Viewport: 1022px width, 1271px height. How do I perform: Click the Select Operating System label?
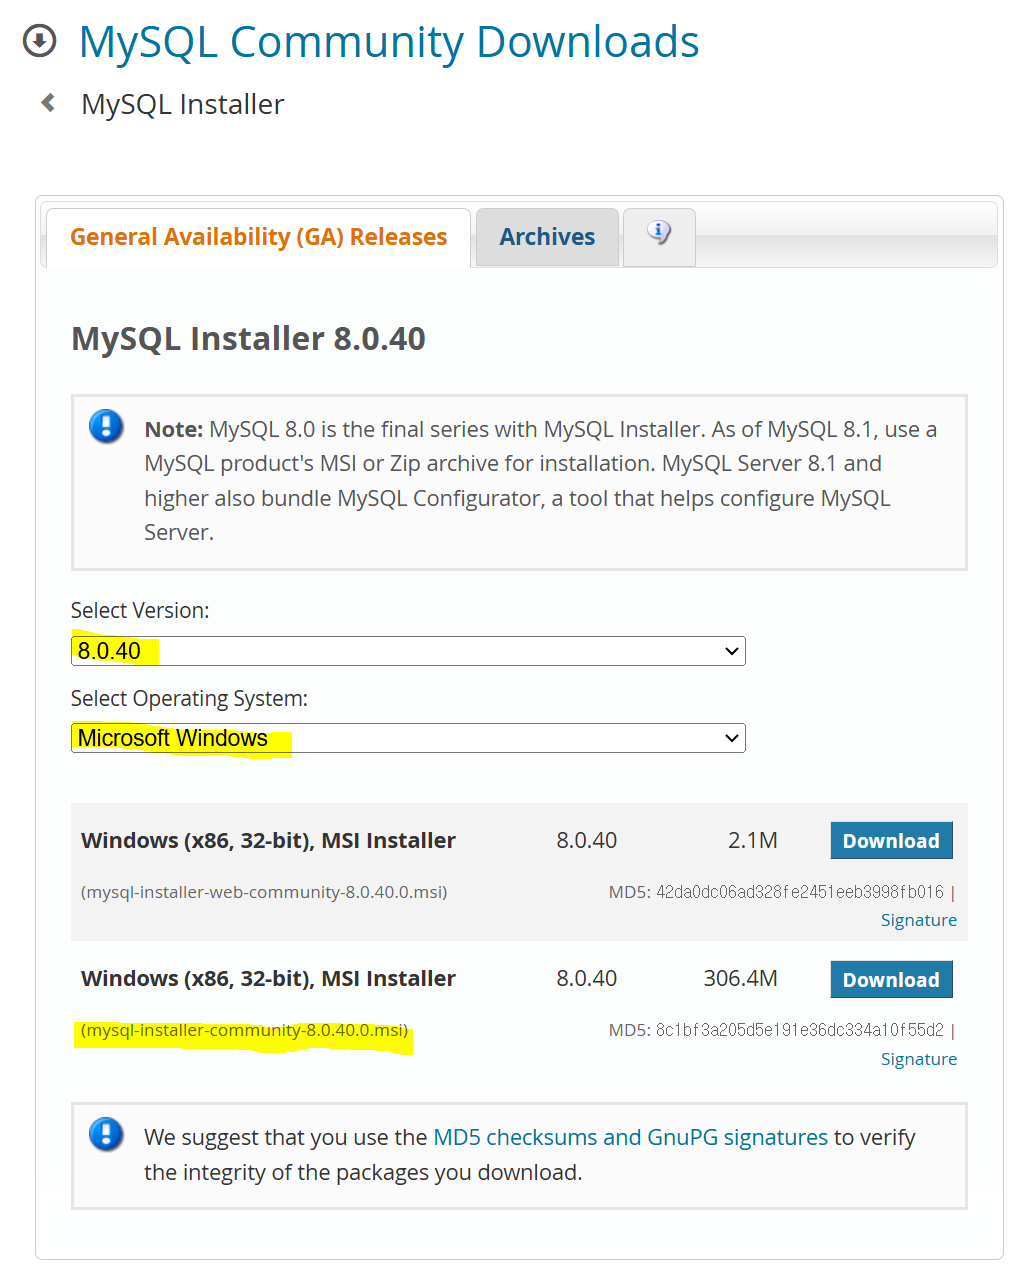(x=189, y=699)
